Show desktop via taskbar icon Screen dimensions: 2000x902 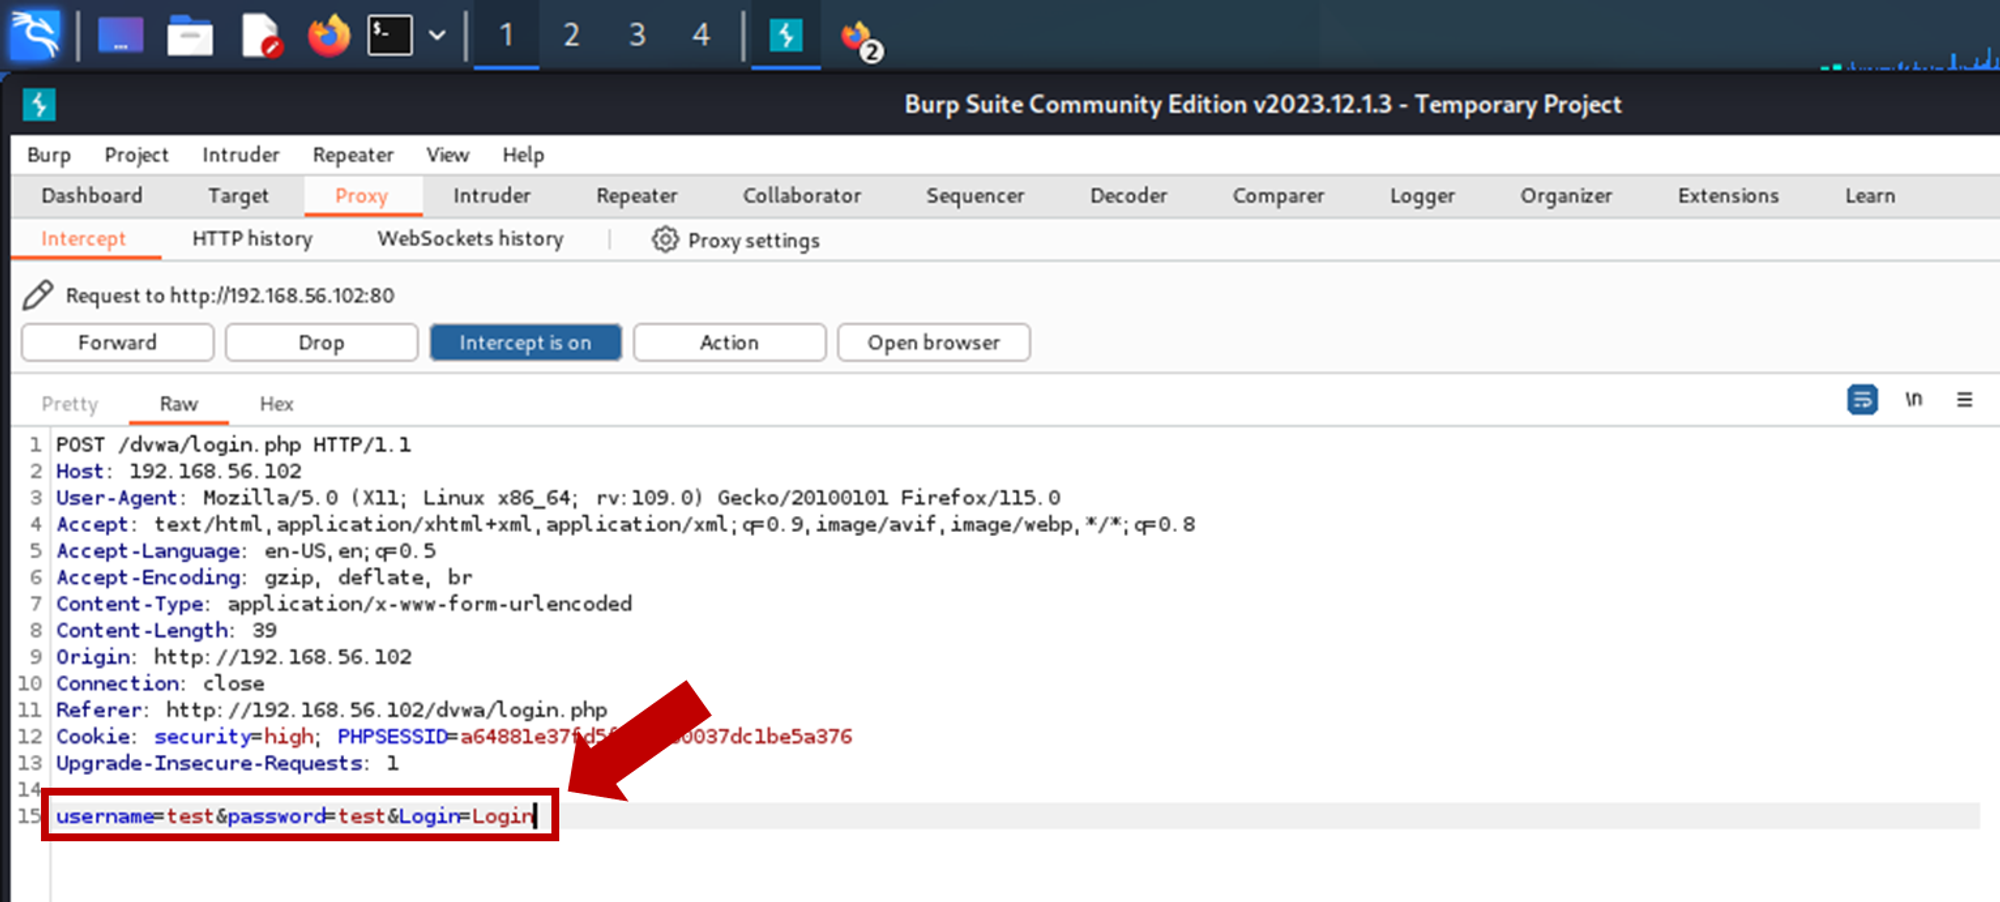[x=121, y=36]
